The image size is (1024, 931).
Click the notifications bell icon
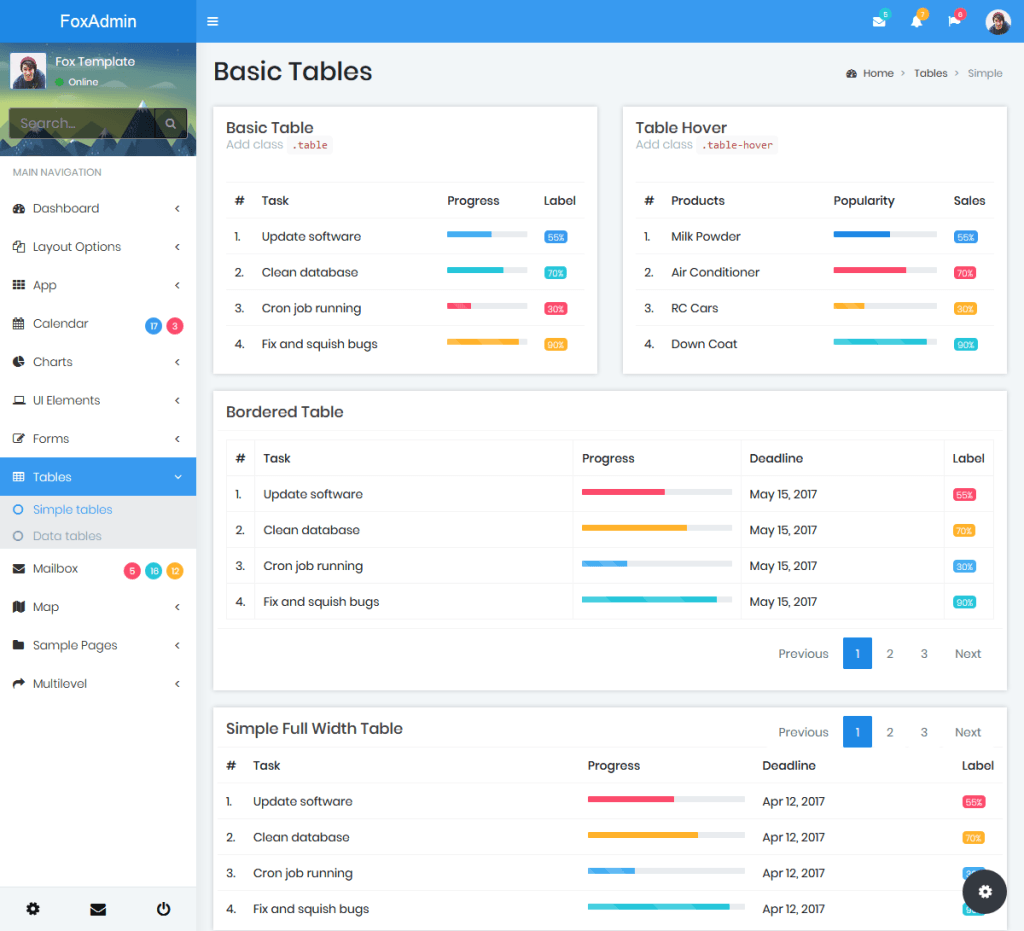point(917,20)
